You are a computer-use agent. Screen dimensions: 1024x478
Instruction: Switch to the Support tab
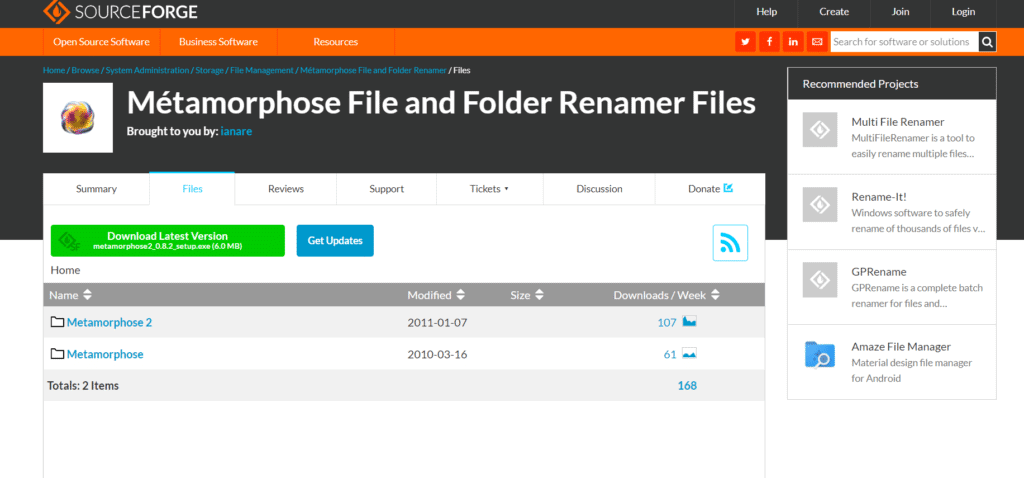tap(387, 189)
